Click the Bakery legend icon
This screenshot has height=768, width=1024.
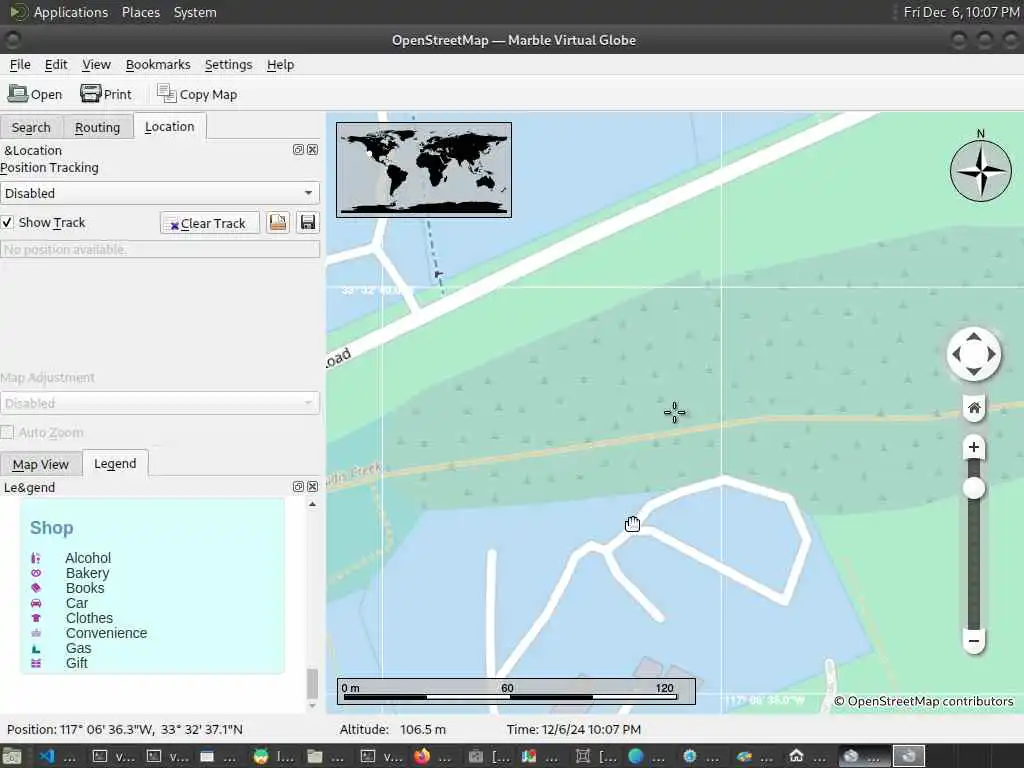point(36,573)
